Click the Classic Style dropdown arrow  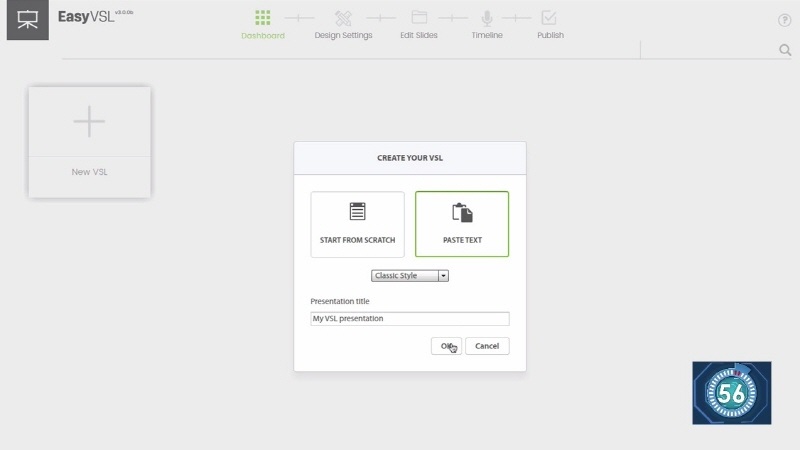point(443,276)
